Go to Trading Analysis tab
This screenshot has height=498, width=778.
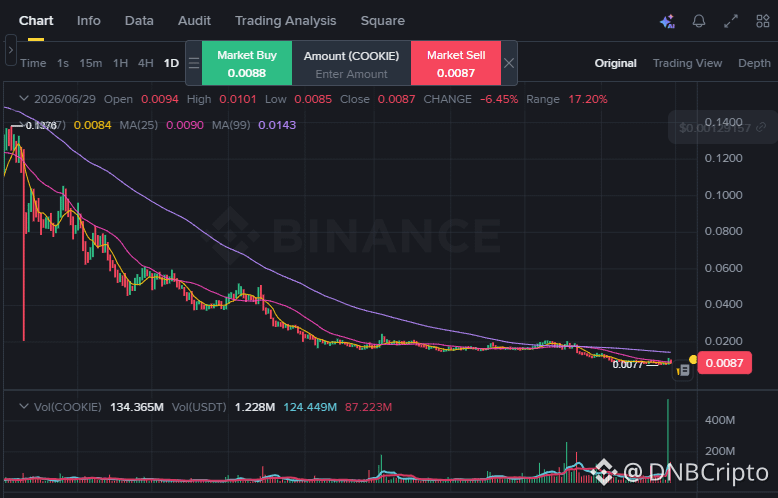click(x=285, y=21)
